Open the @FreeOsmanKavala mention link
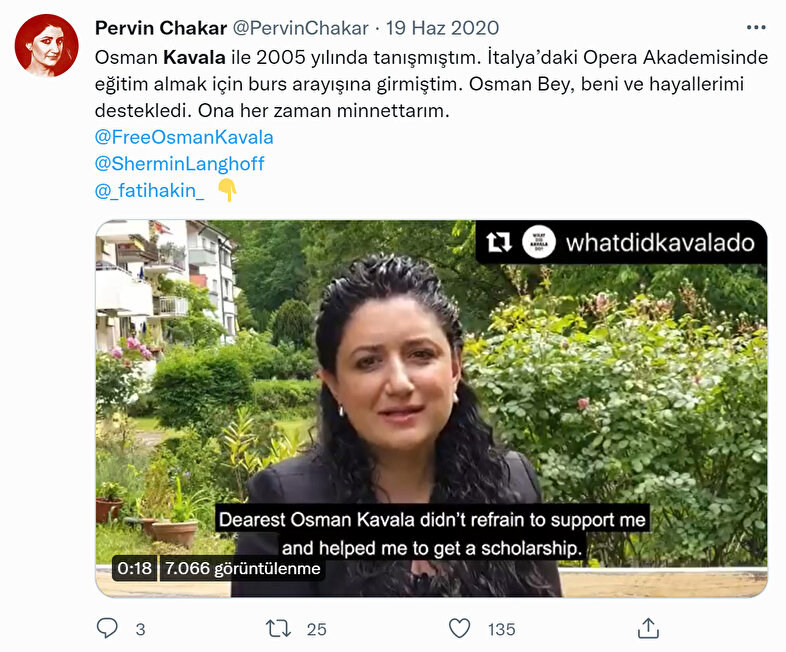 tap(184, 137)
